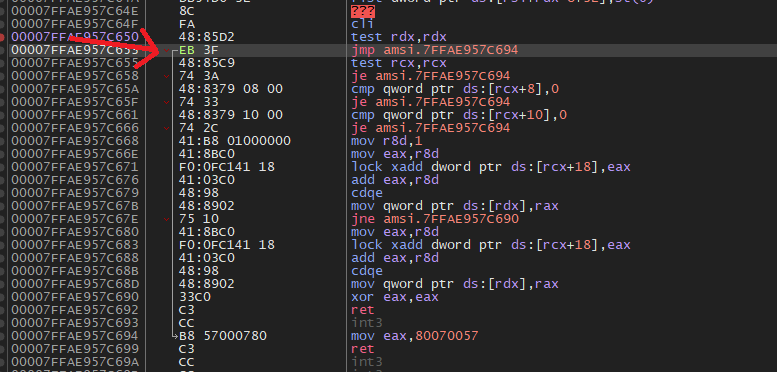Select the int3 instruction at address 00007FFAE957C693
779x372 pixels.
tap(367, 323)
